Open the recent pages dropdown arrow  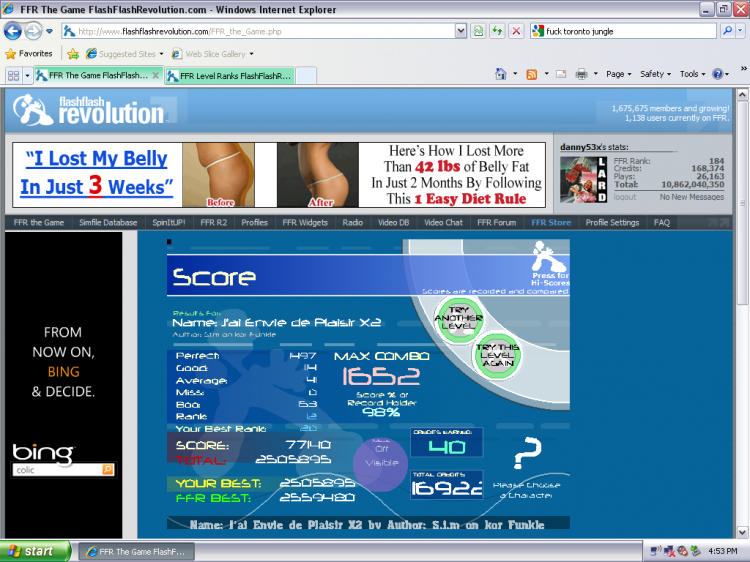(49, 32)
